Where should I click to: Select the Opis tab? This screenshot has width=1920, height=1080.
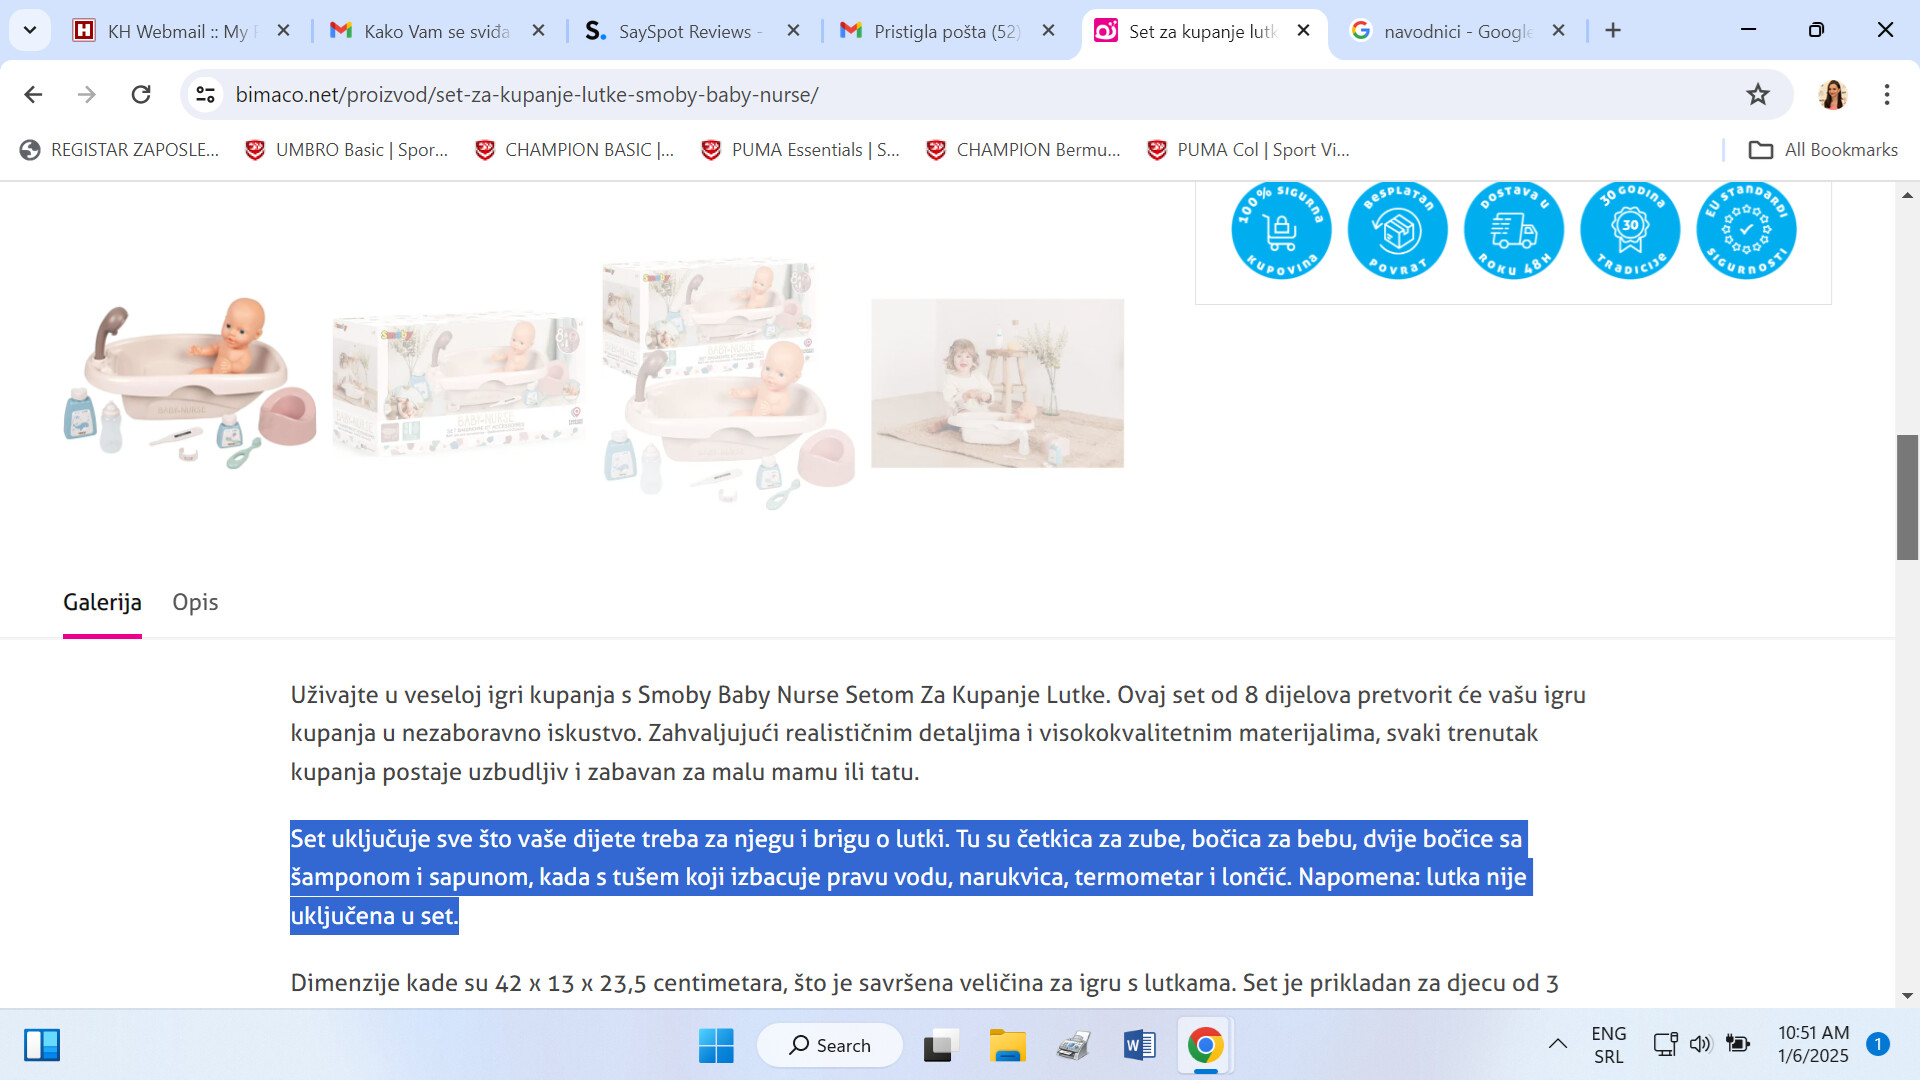tap(195, 602)
